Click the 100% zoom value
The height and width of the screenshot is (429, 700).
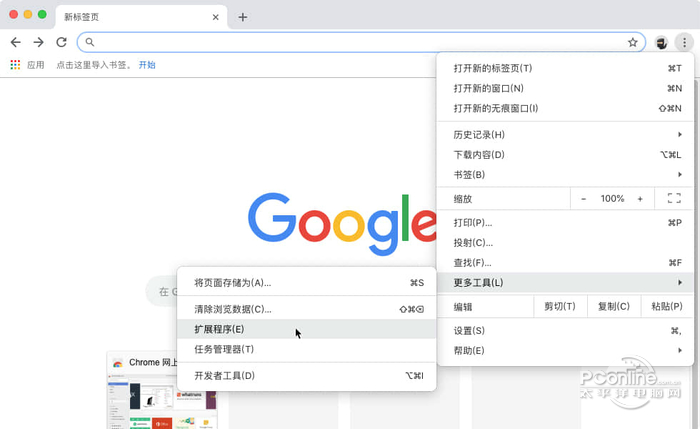(x=612, y=199)
